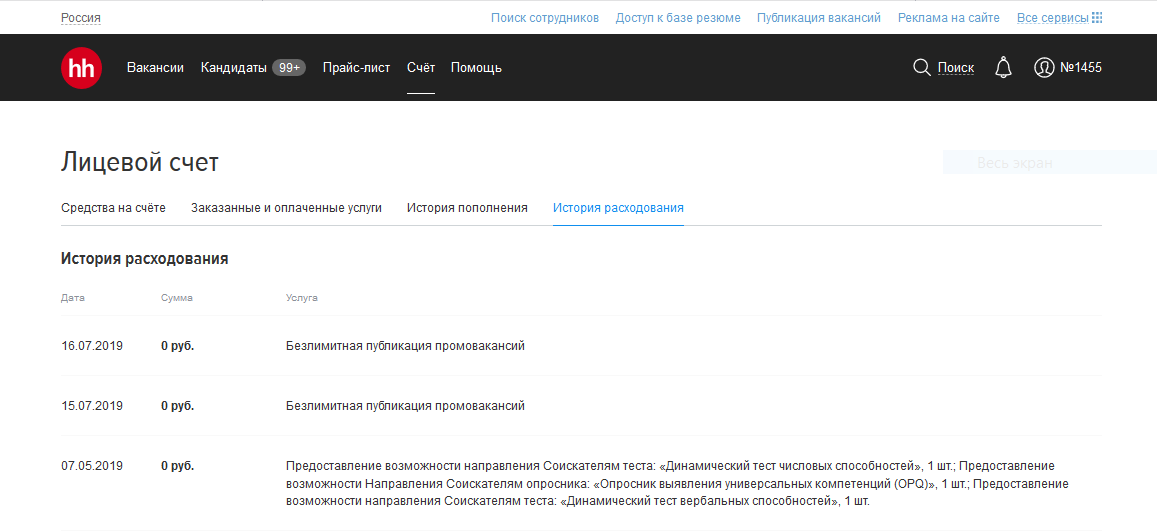Open the Россия region selector
1157x532 pixels.
pyautogui.click(x=80, y=18)
